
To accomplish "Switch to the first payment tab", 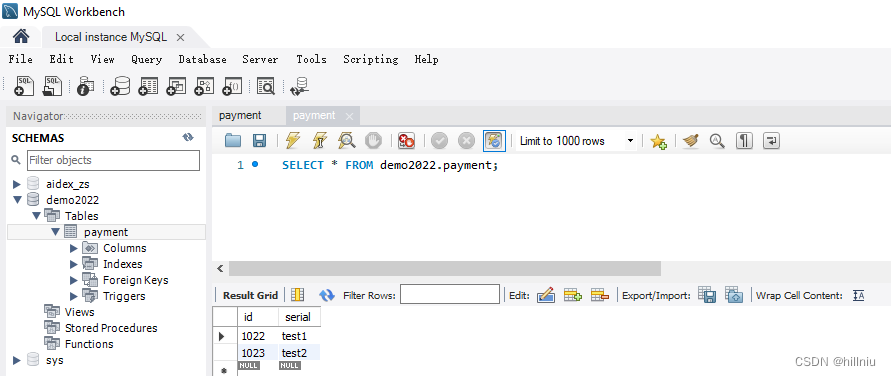I will click(x=240, y=115).
